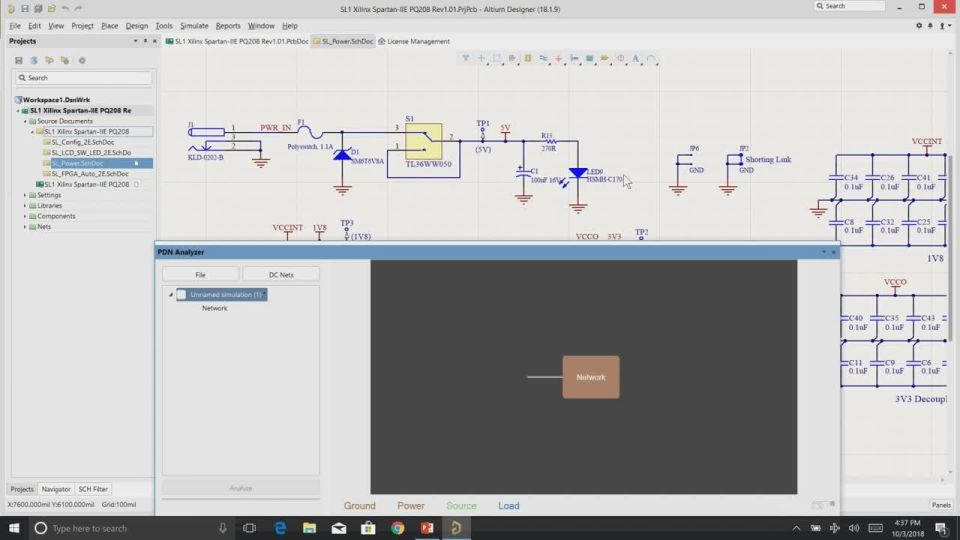Expand the Settings folder in Projects tree
This screenshot has height=540, width=960.
click(25, 195)
